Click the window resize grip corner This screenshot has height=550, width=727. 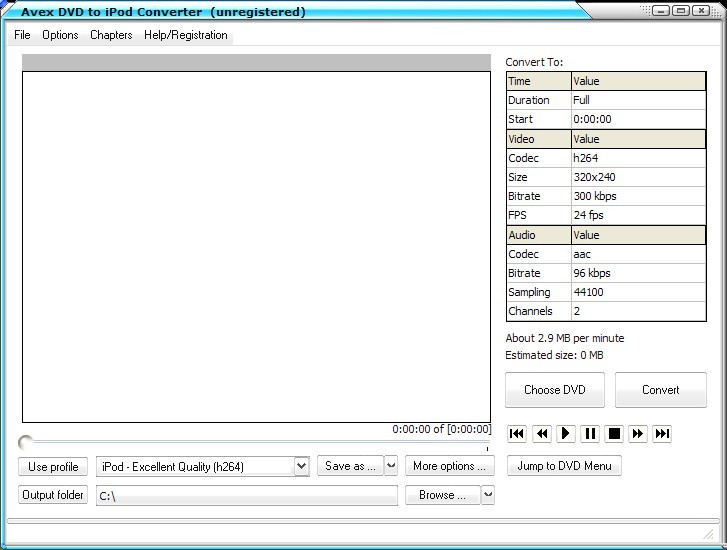708,534
